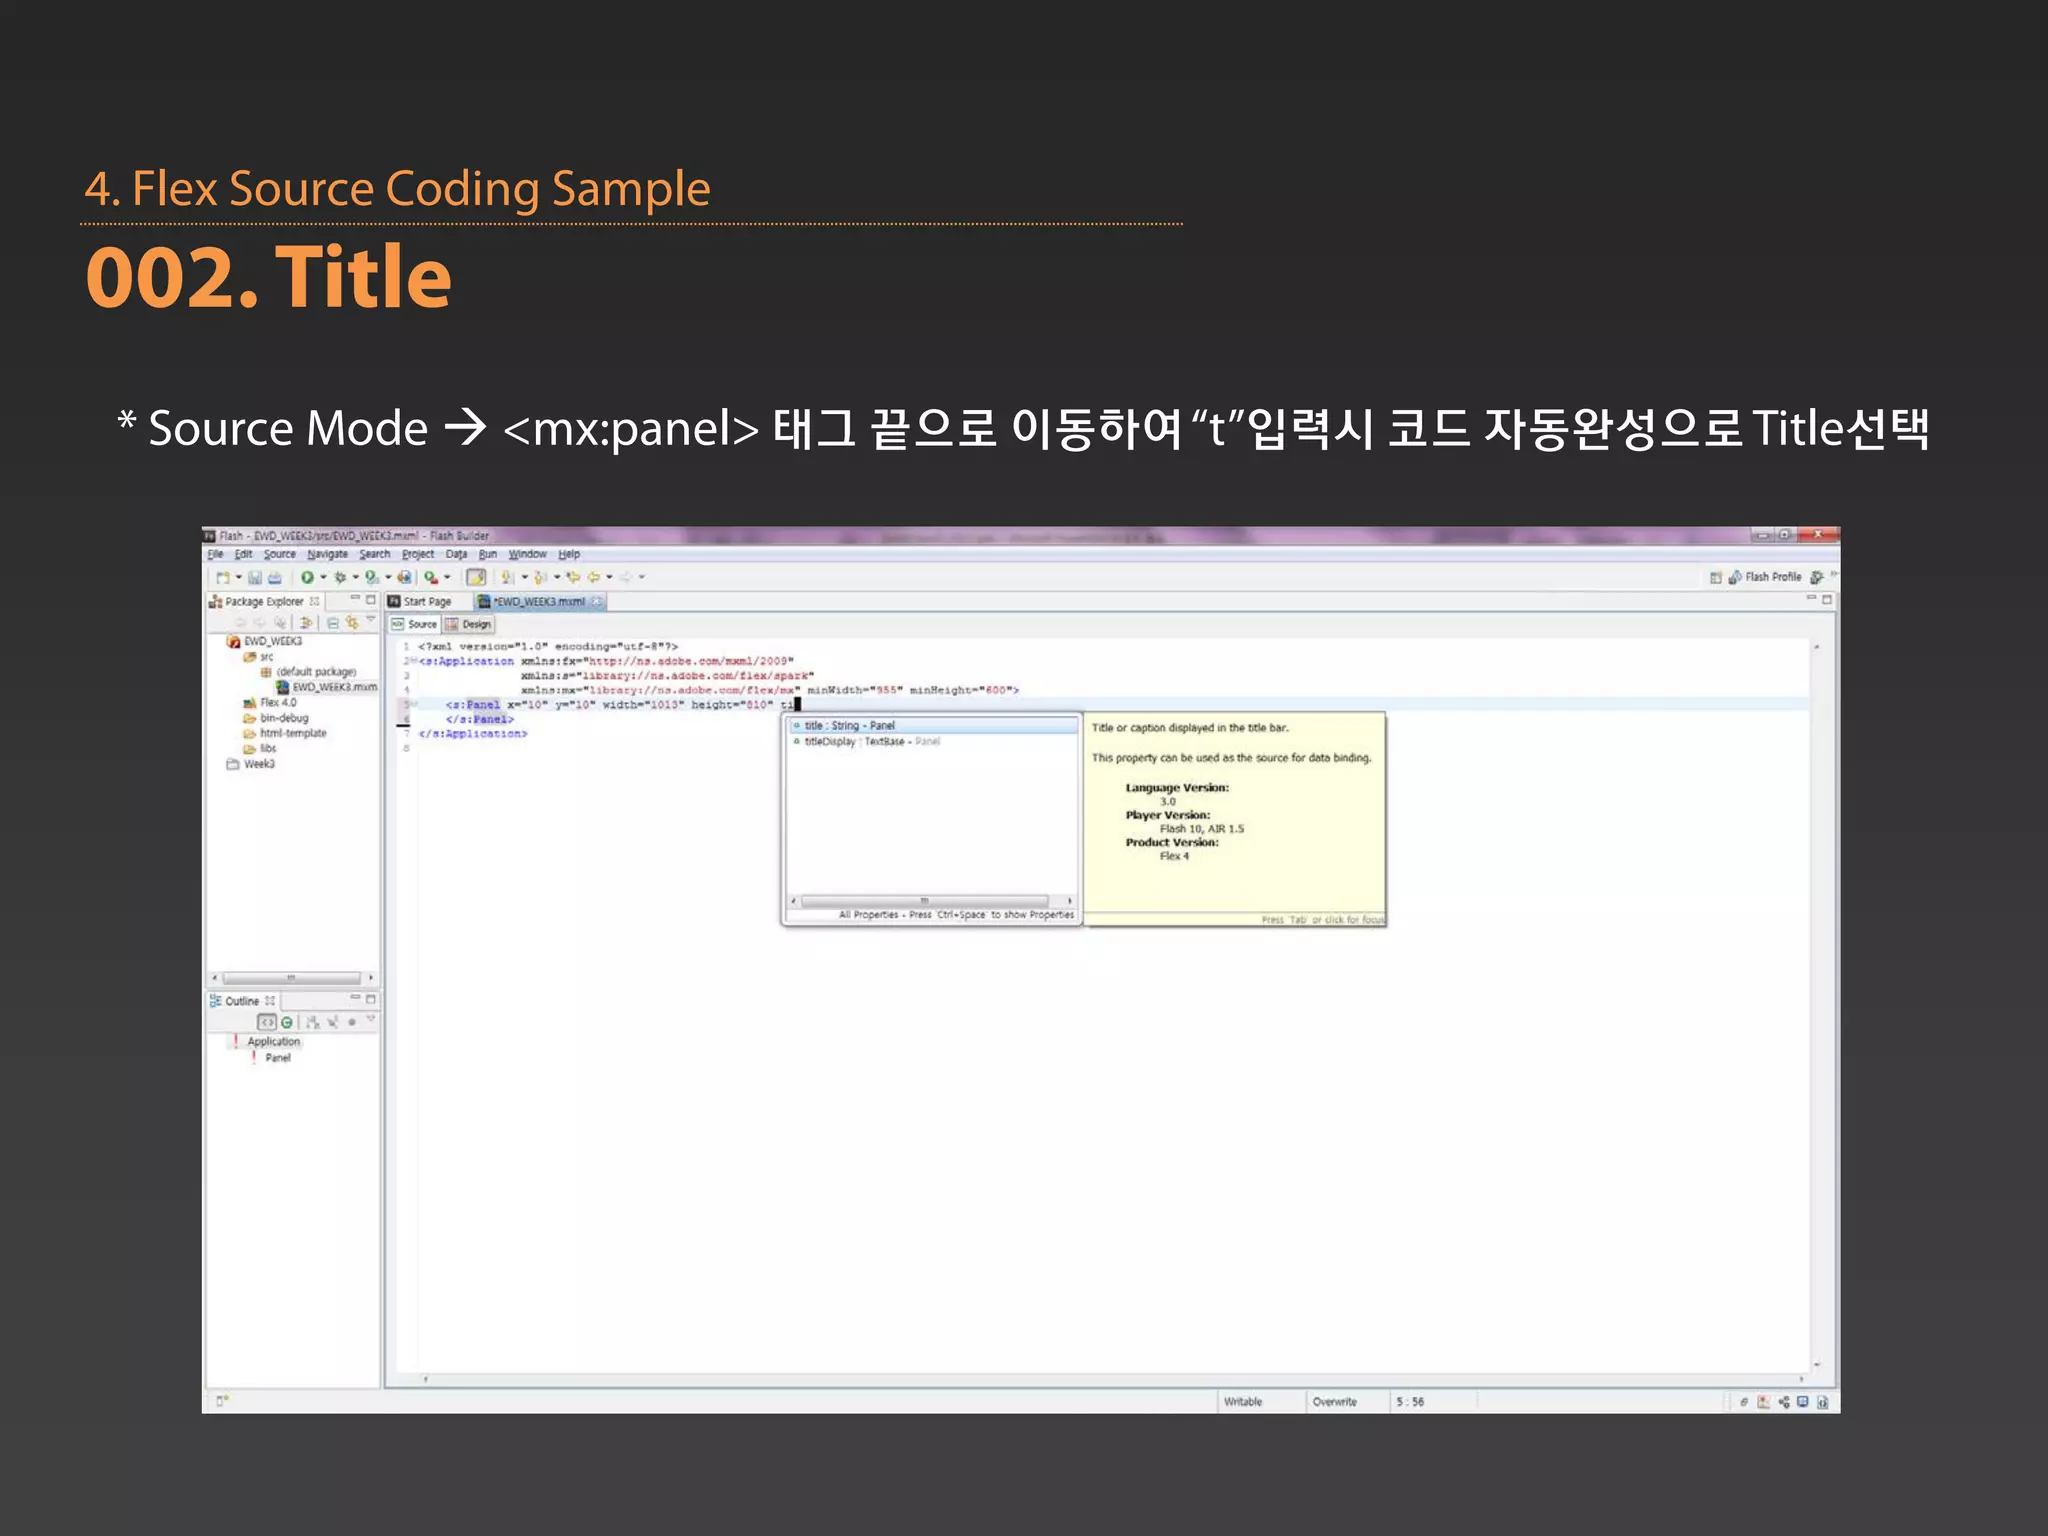Minimize the Outline view panel
2048x1536 pixels.
click(355, 998)
